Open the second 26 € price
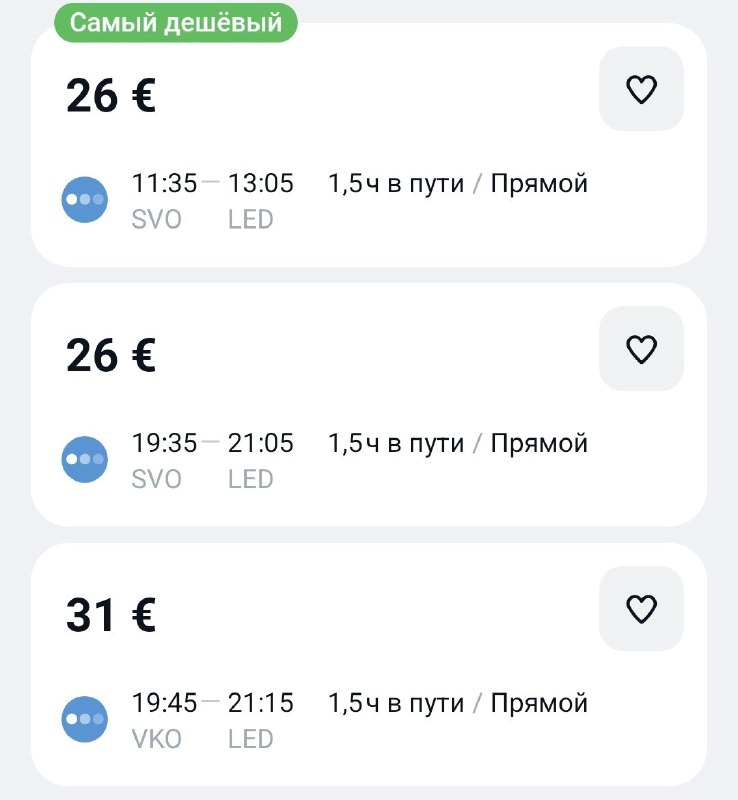 [x=111, y=355]
